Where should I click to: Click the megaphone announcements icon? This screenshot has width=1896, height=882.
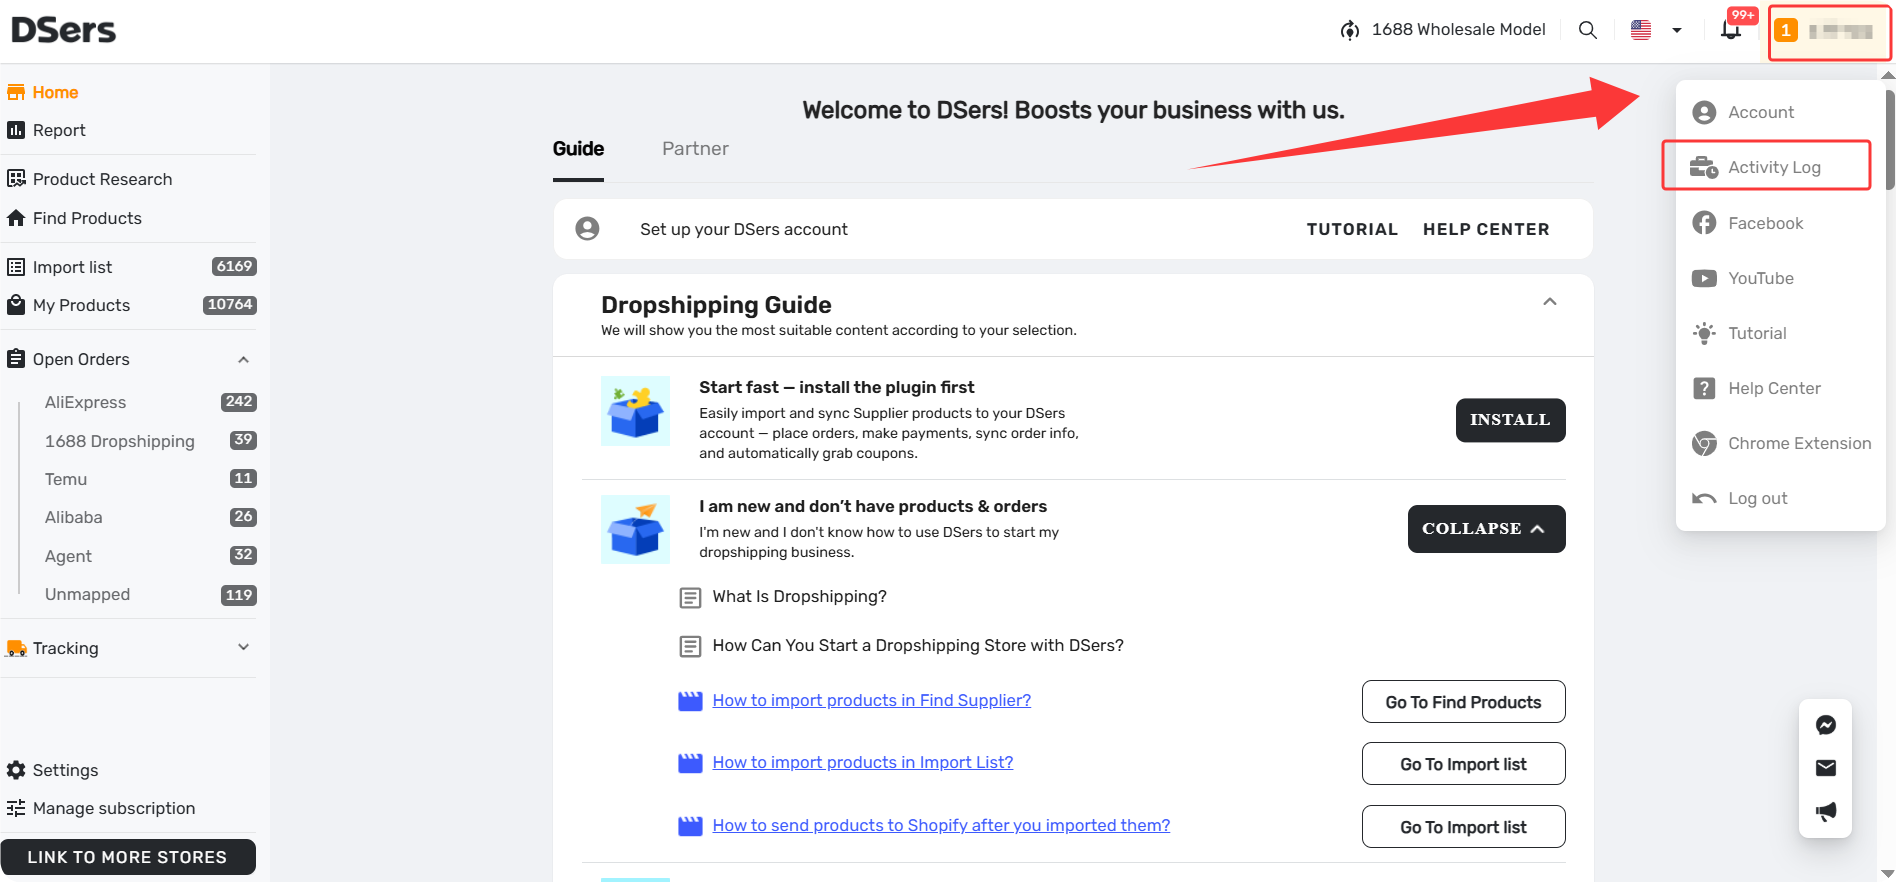coord(1825,811)
